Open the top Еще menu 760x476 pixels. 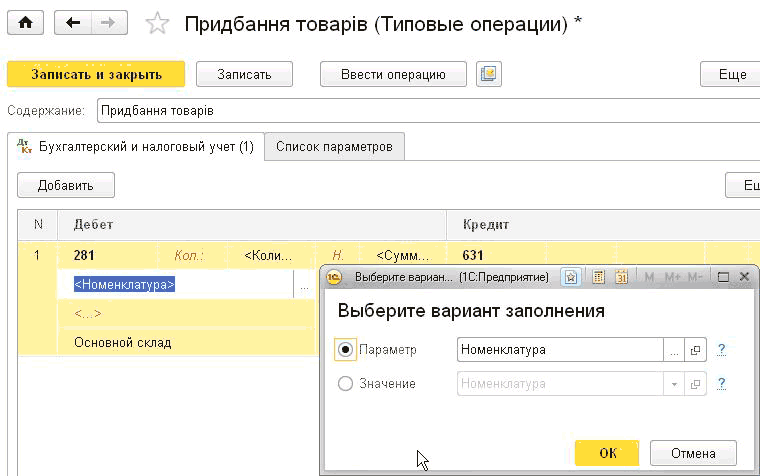[x=732, y=74]
